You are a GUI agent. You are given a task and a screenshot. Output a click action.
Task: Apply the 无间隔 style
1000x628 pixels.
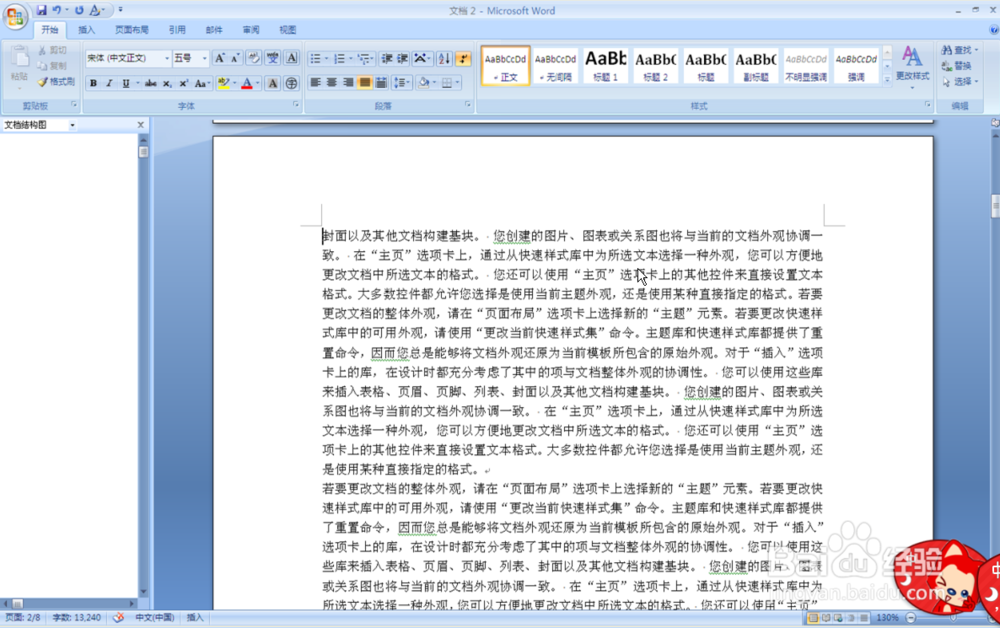coord(555,66)
